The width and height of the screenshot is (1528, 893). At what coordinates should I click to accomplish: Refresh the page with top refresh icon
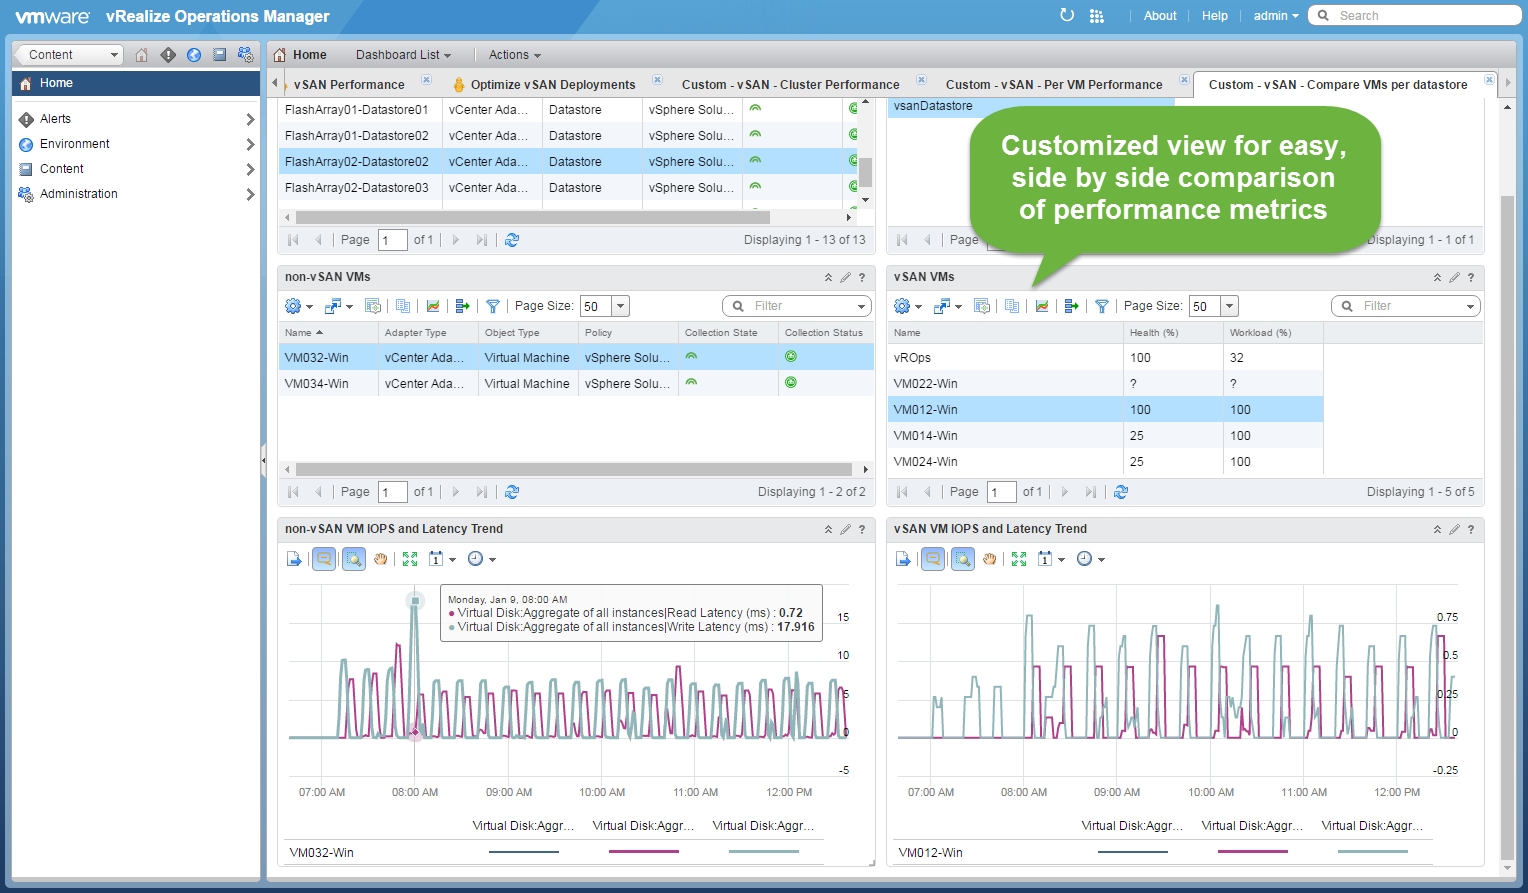[1067, 15]
